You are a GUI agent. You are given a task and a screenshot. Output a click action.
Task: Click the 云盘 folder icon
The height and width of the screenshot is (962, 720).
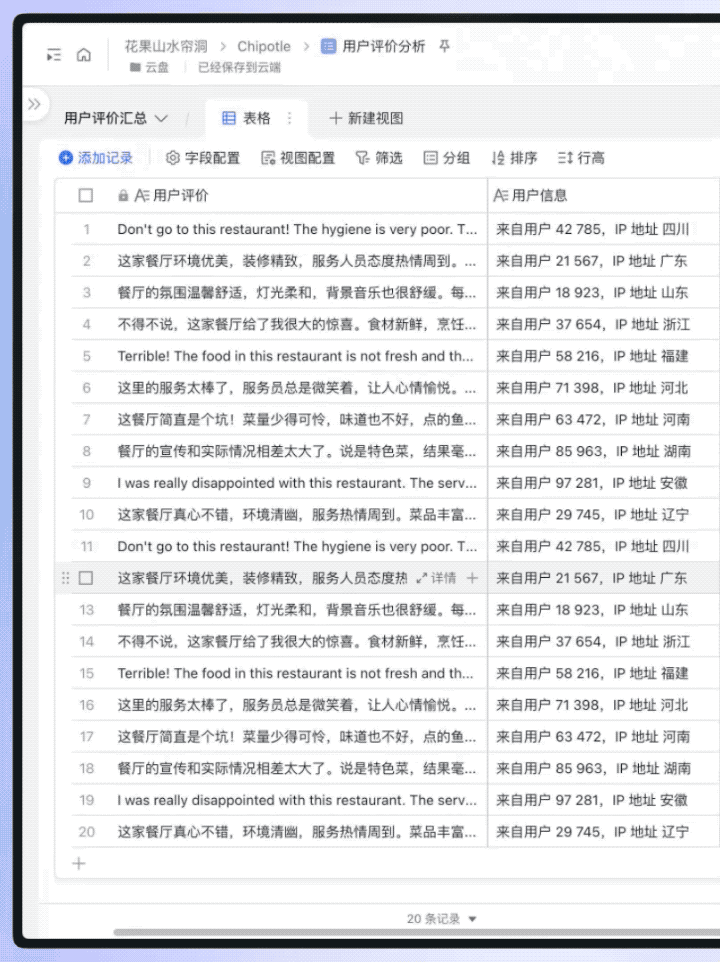[x=136, y=67]
